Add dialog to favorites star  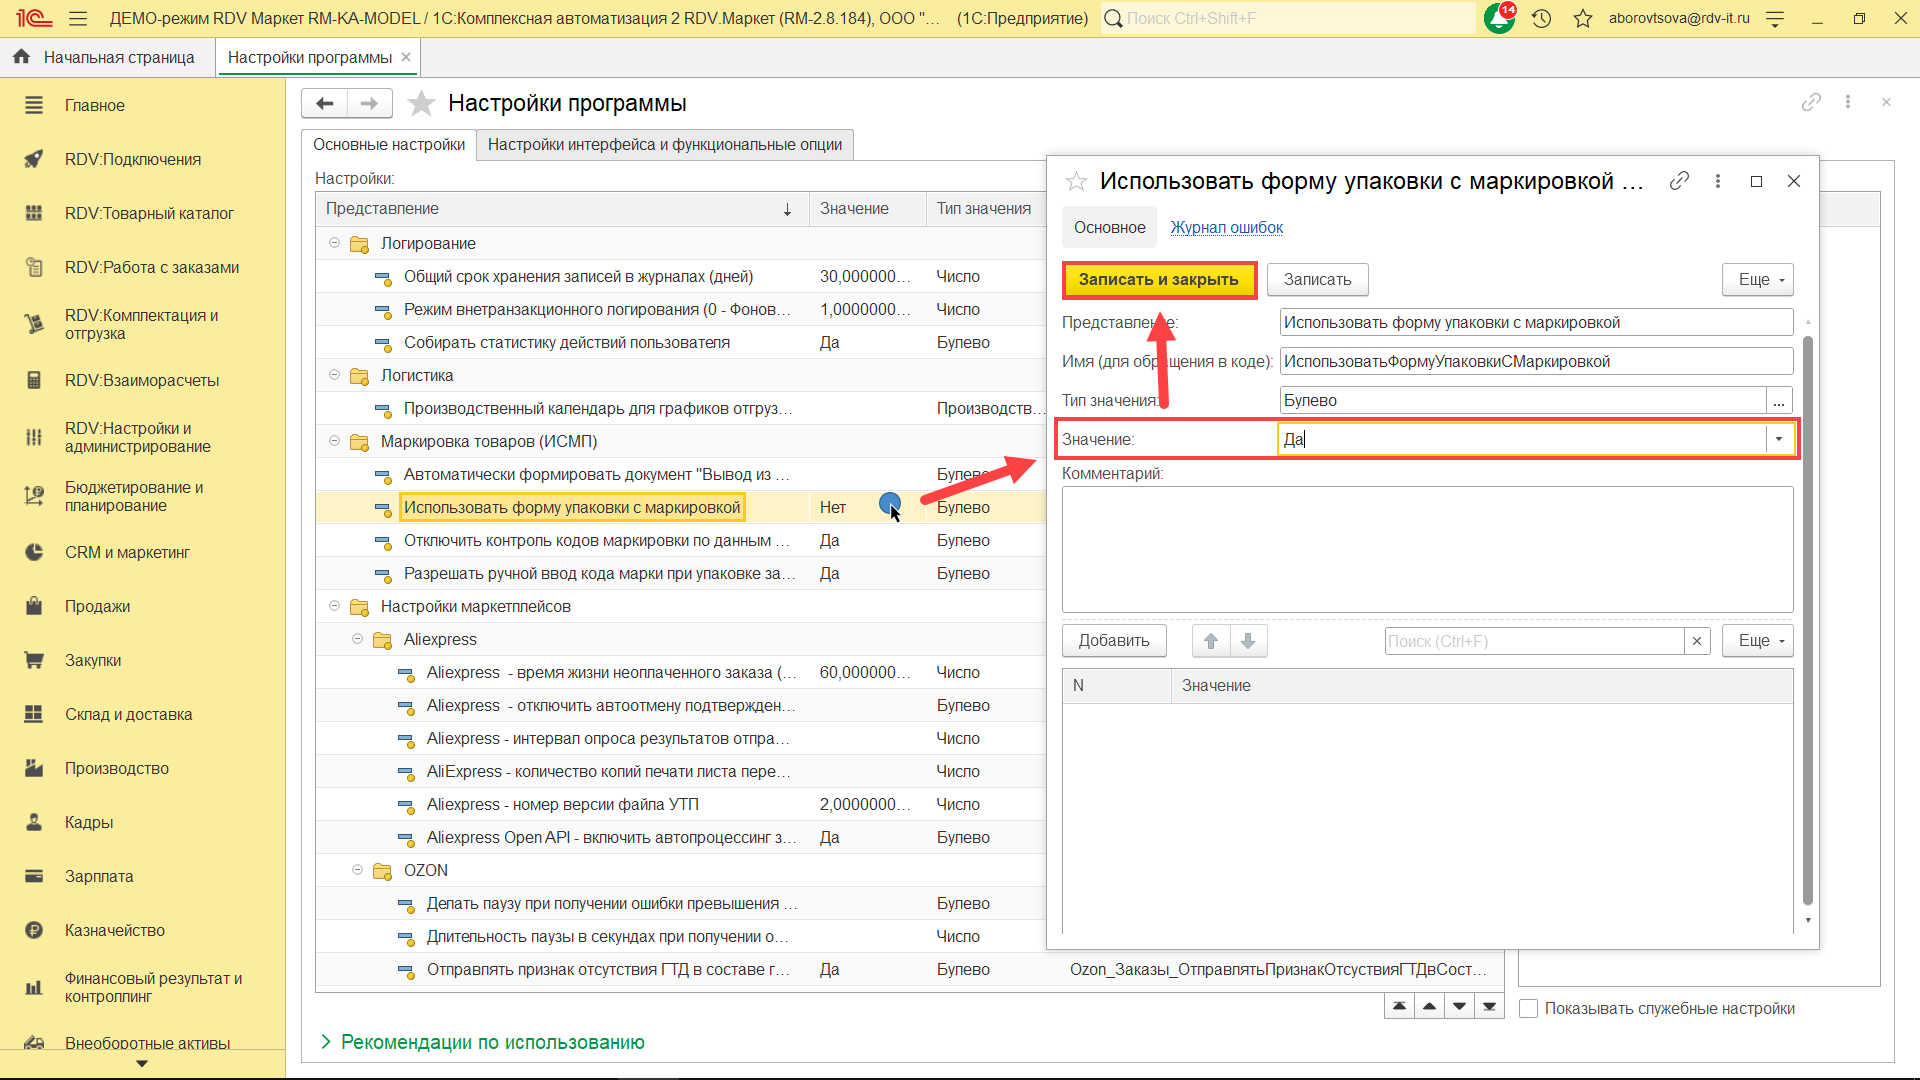coord(1076,181)
